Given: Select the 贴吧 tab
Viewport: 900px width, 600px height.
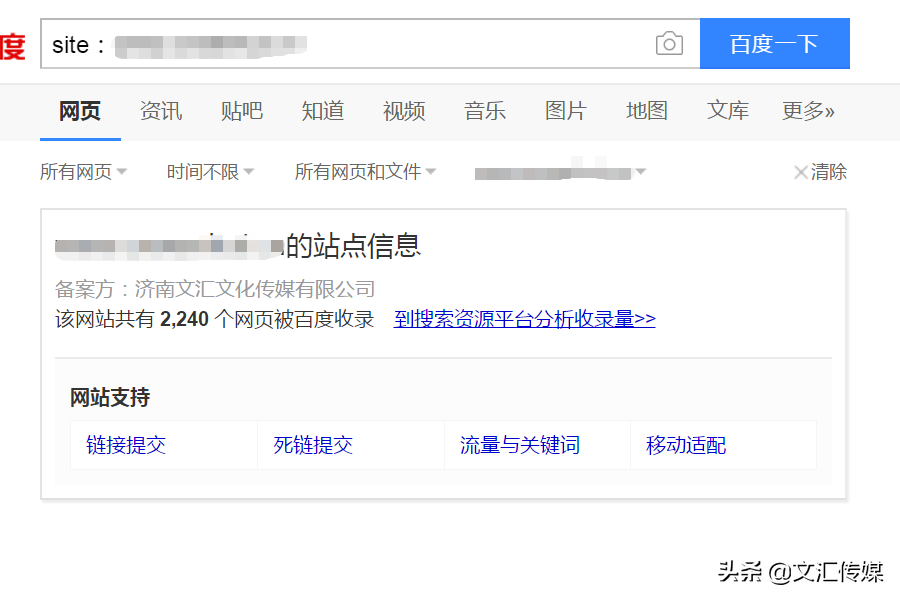Looking at the screenshot, I should (x=241, y=111).
